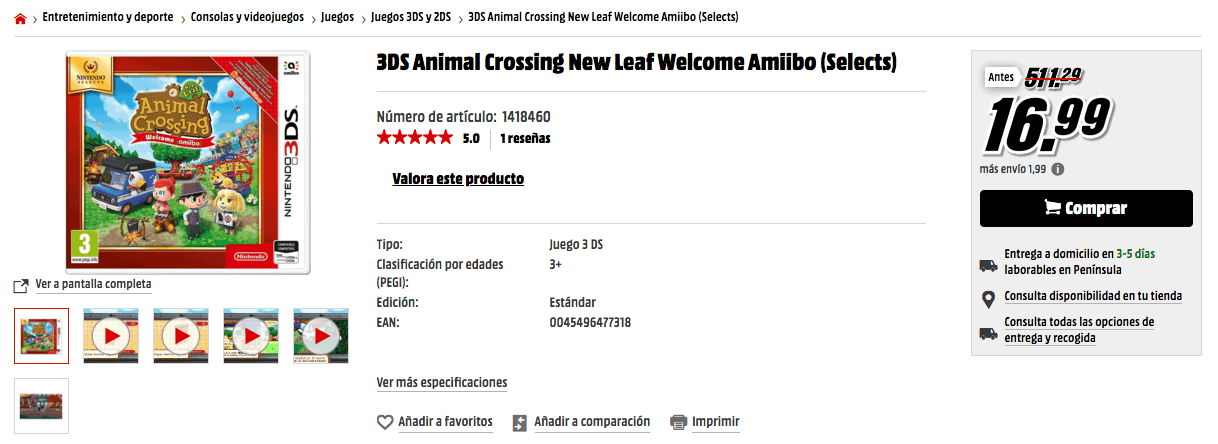Go to Consolas y videojuegos breadcrumb
The width and height of the screenshot is (1218, 444).
(x=247, y=18)
